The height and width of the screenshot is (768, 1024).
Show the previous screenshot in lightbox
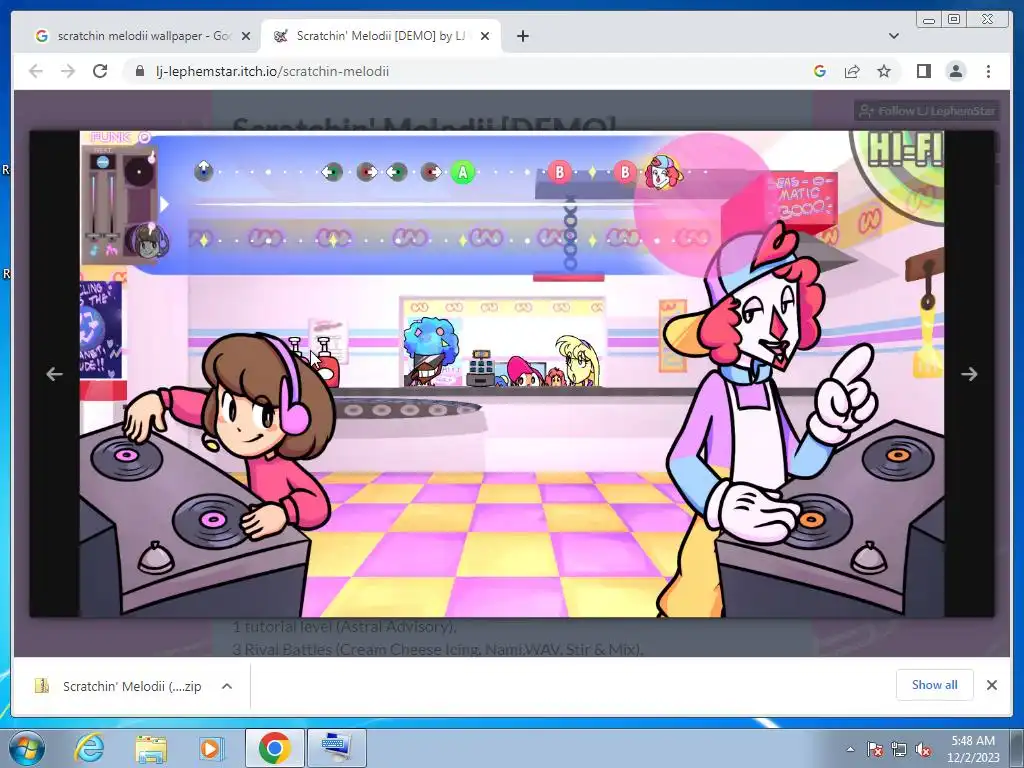(x=54, y=374)
